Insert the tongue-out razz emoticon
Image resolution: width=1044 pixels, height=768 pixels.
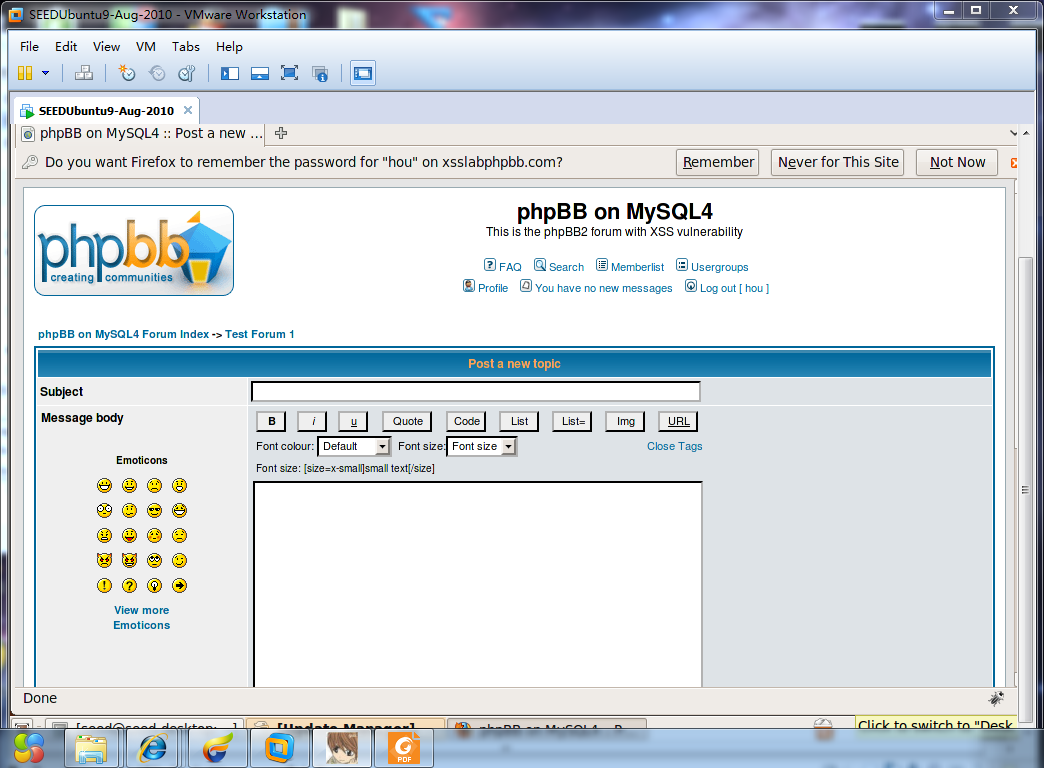coord(129,536)
